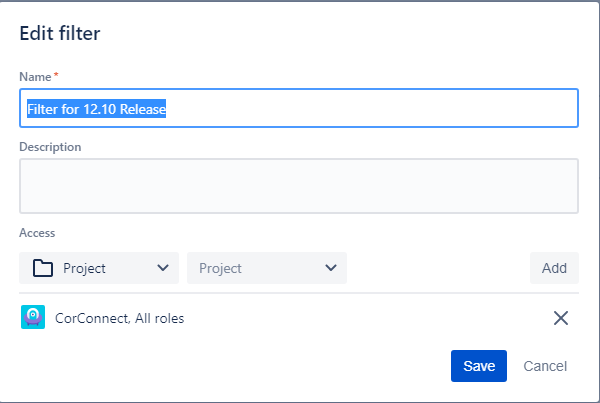Remove CorConnect access with the X icon
The image size is (600, 403).
pos(561,318)
